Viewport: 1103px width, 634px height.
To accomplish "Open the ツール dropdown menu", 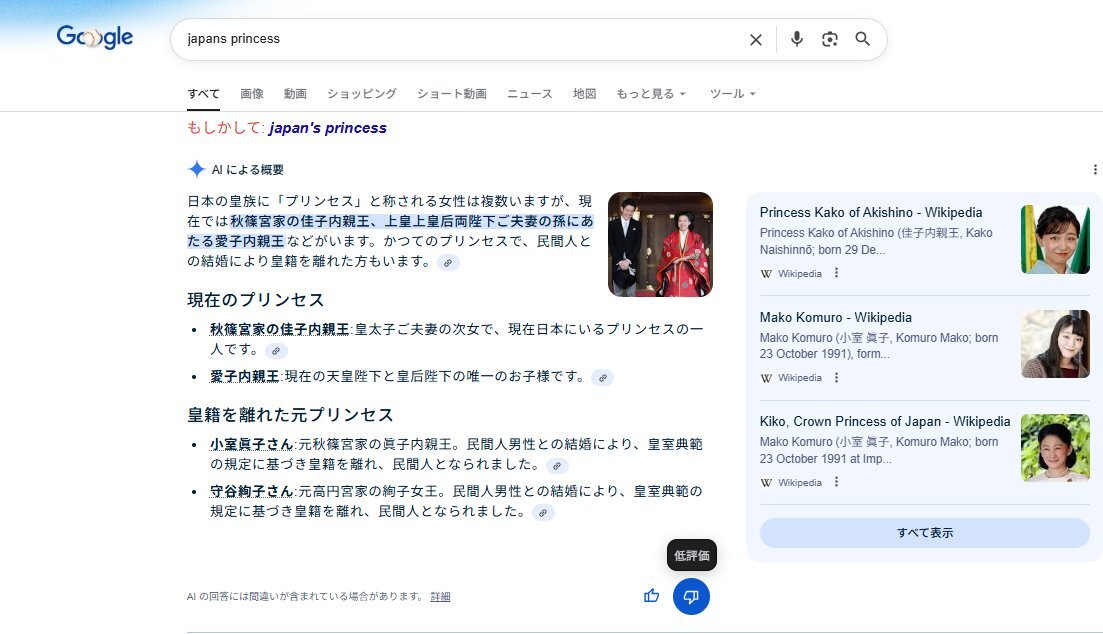I will point(732,94).
